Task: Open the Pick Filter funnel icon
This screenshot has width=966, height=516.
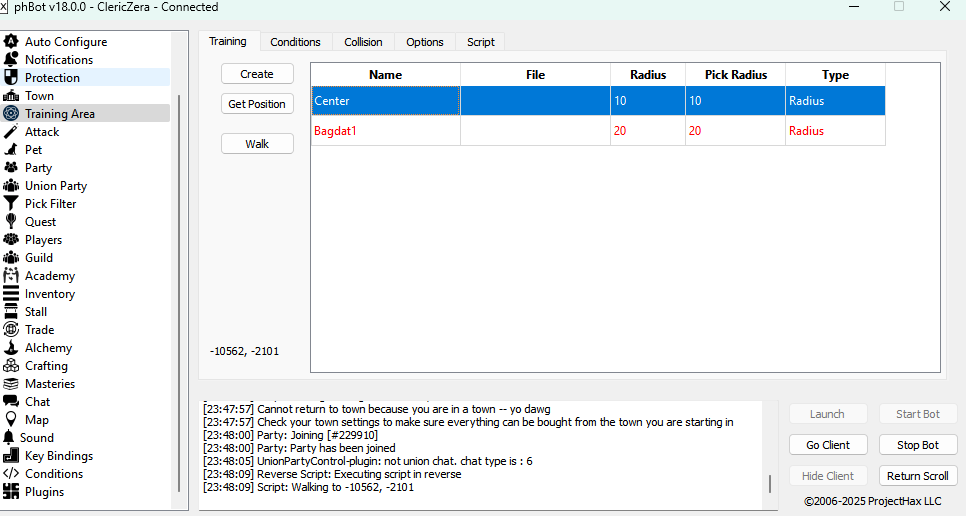Action: [11, 204]
